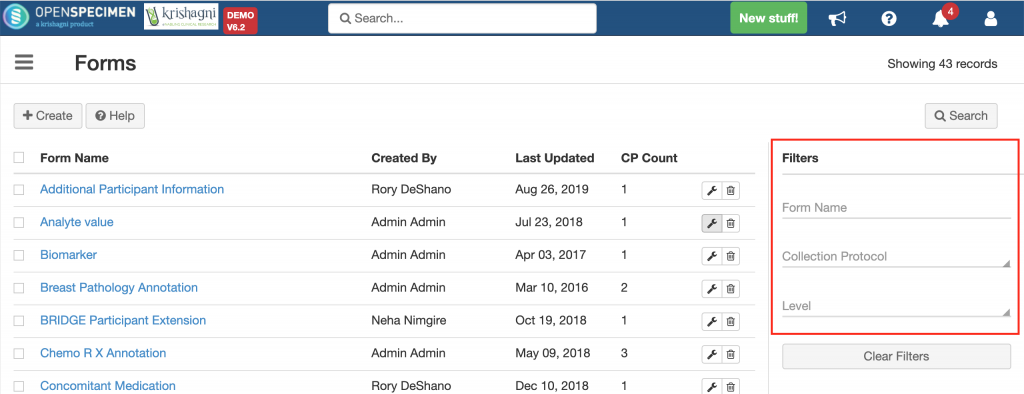Viewport: 1024px width, 394px height.
Task: Click the OpenSpecimen logo
Action: [x=69, y=18]
